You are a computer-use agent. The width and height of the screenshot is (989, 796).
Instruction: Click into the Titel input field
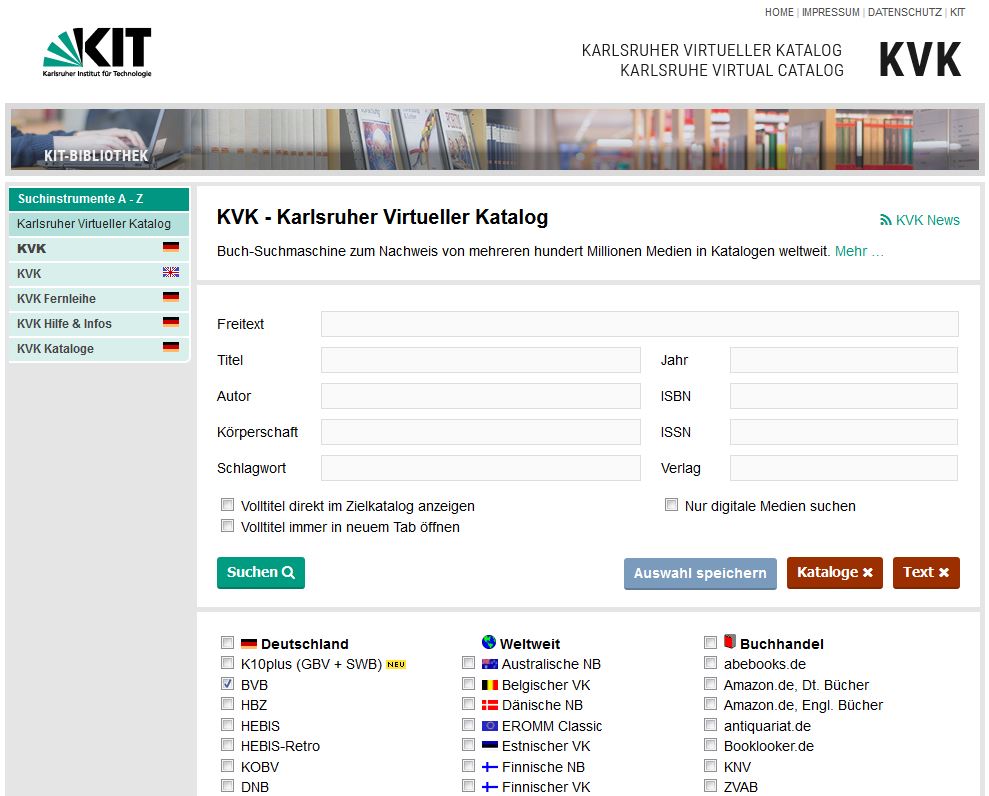click(481, 360)
